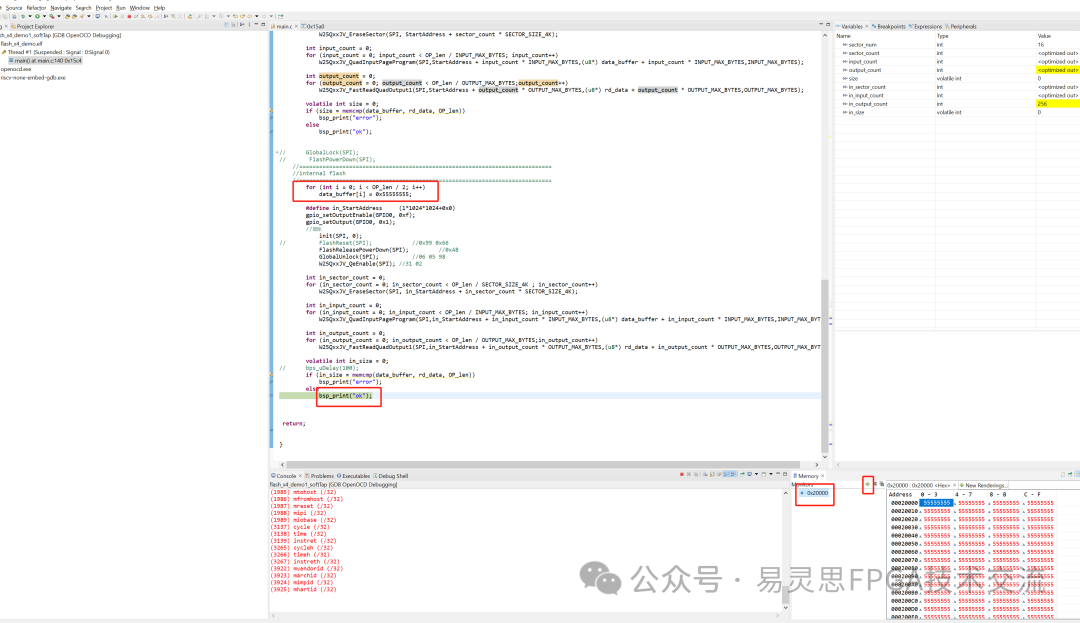Image resolution: width=1080 pixels, height=623 pixels.
Task: Switch to the Project Explorer tab
Action: click(x=32, y=26)
